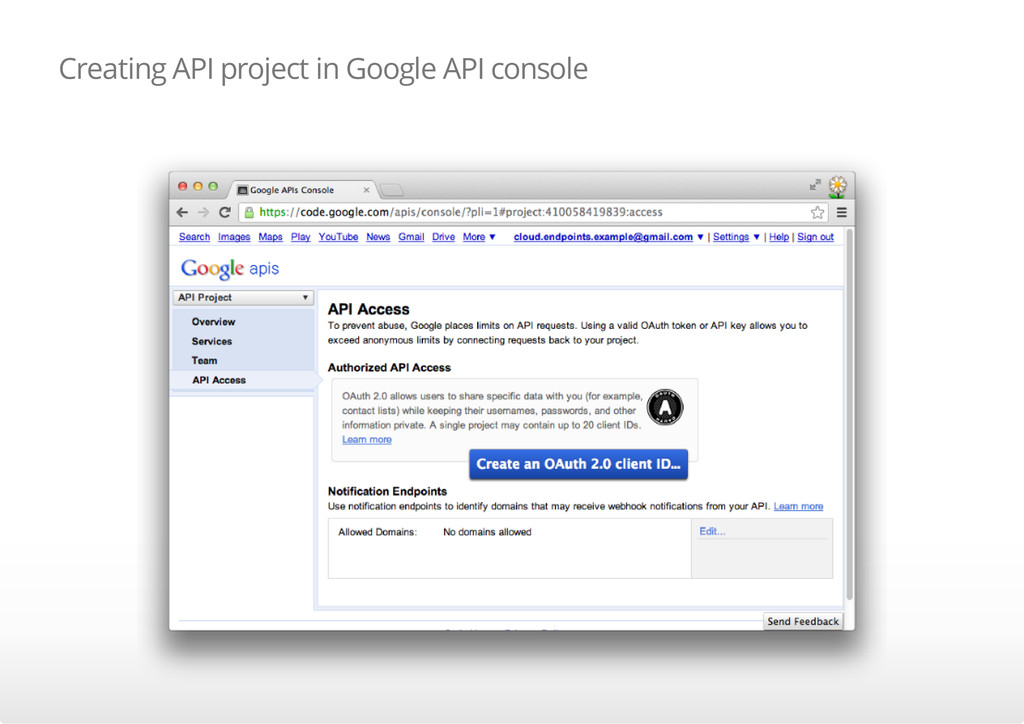Click Edit for Allowed Domains

[x=712, y=531]
